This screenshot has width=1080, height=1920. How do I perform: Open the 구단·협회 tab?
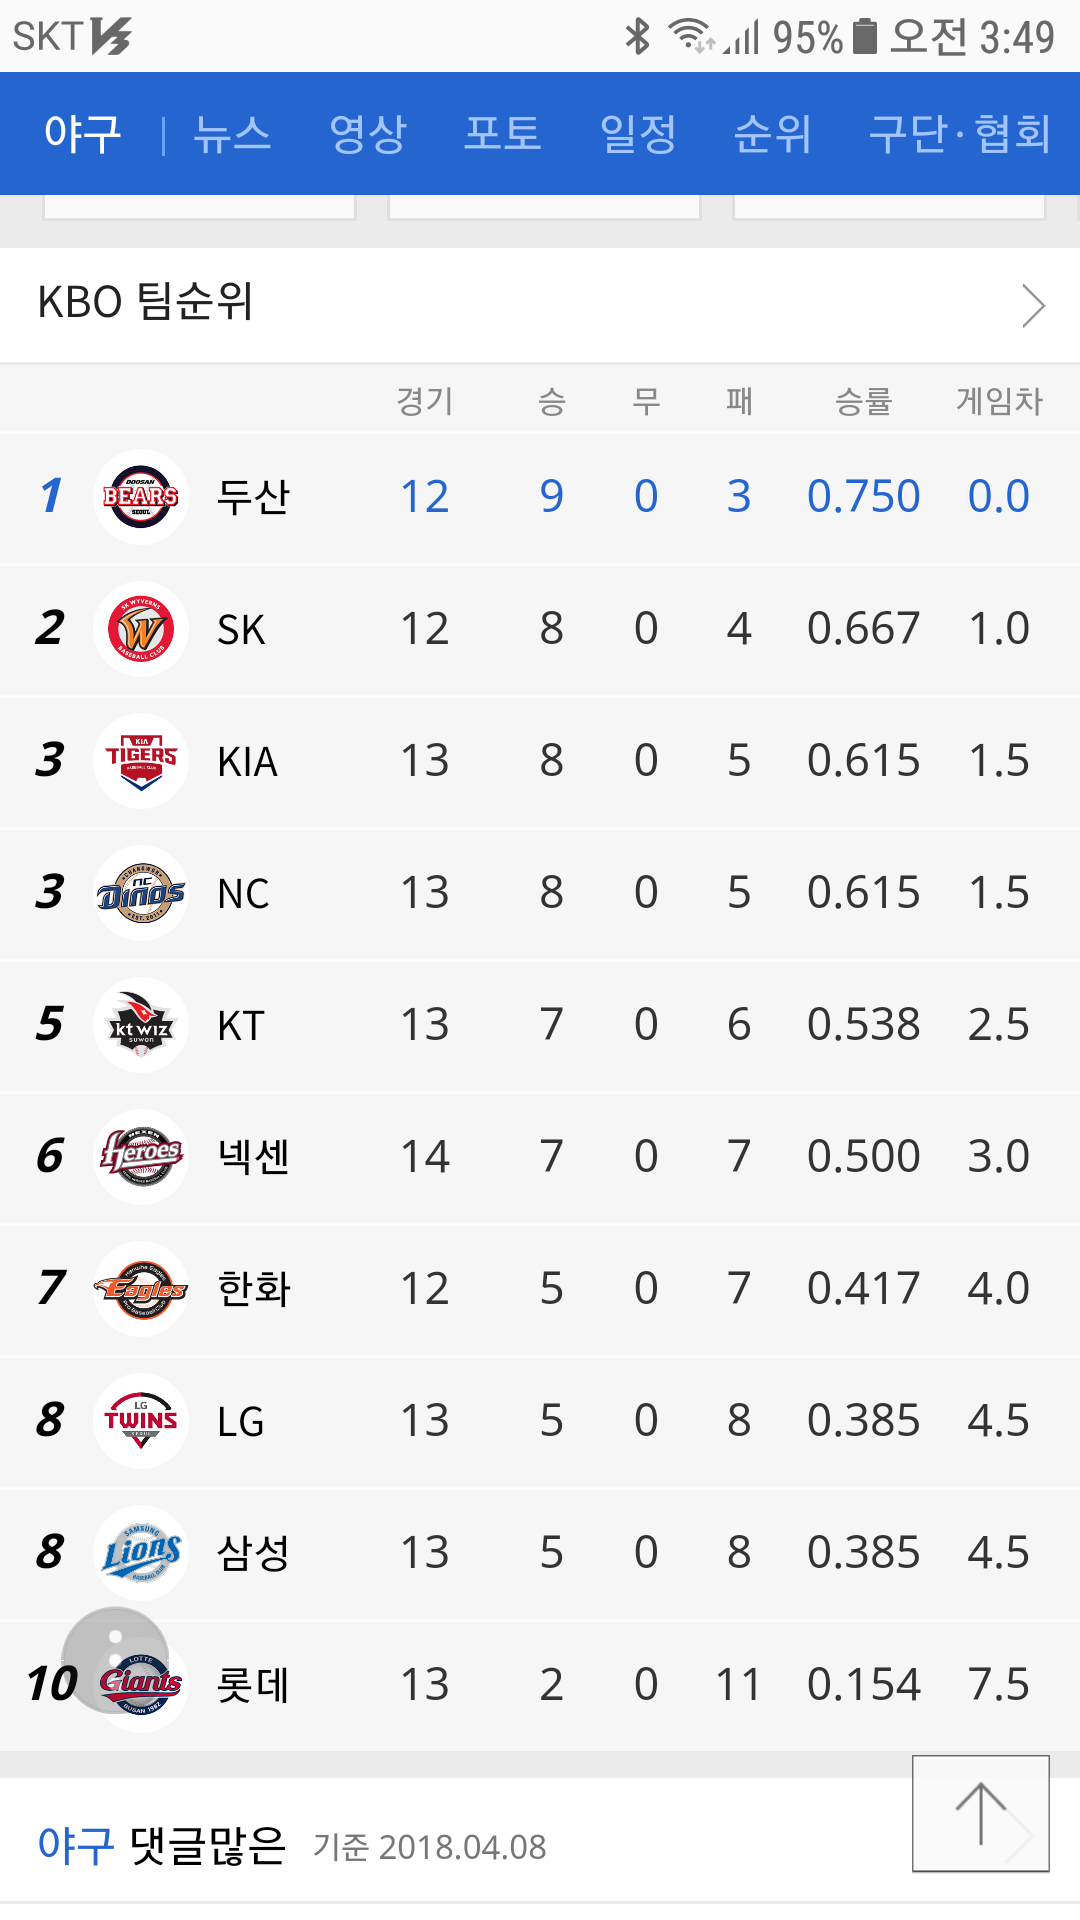pos(960,134)
